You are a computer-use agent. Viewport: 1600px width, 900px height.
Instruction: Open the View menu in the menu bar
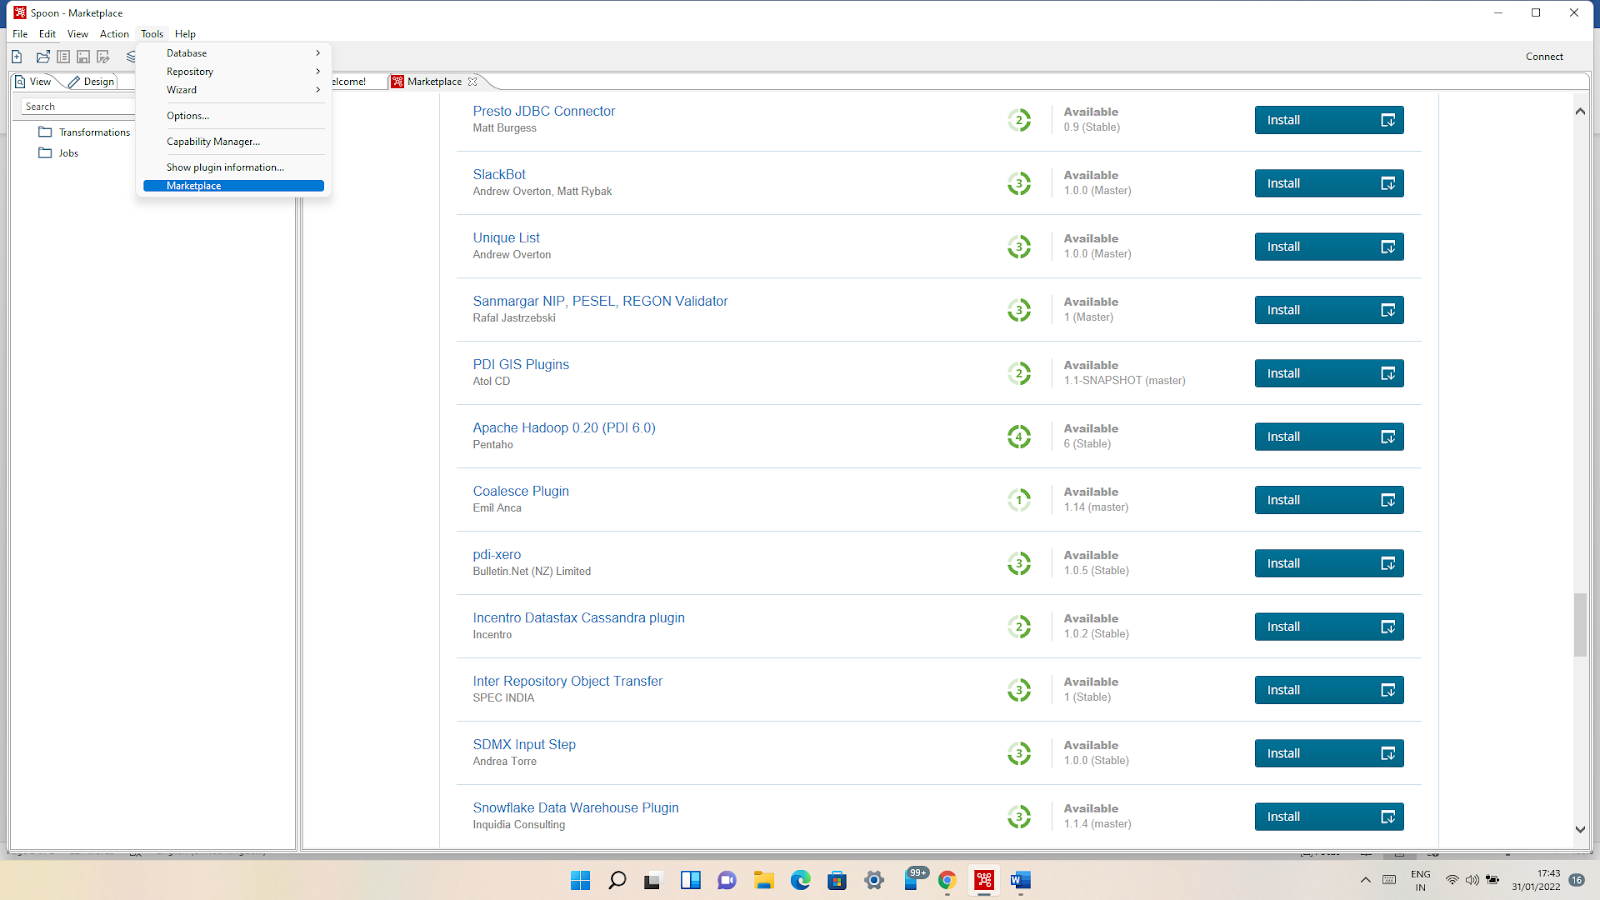coord(77,34)
